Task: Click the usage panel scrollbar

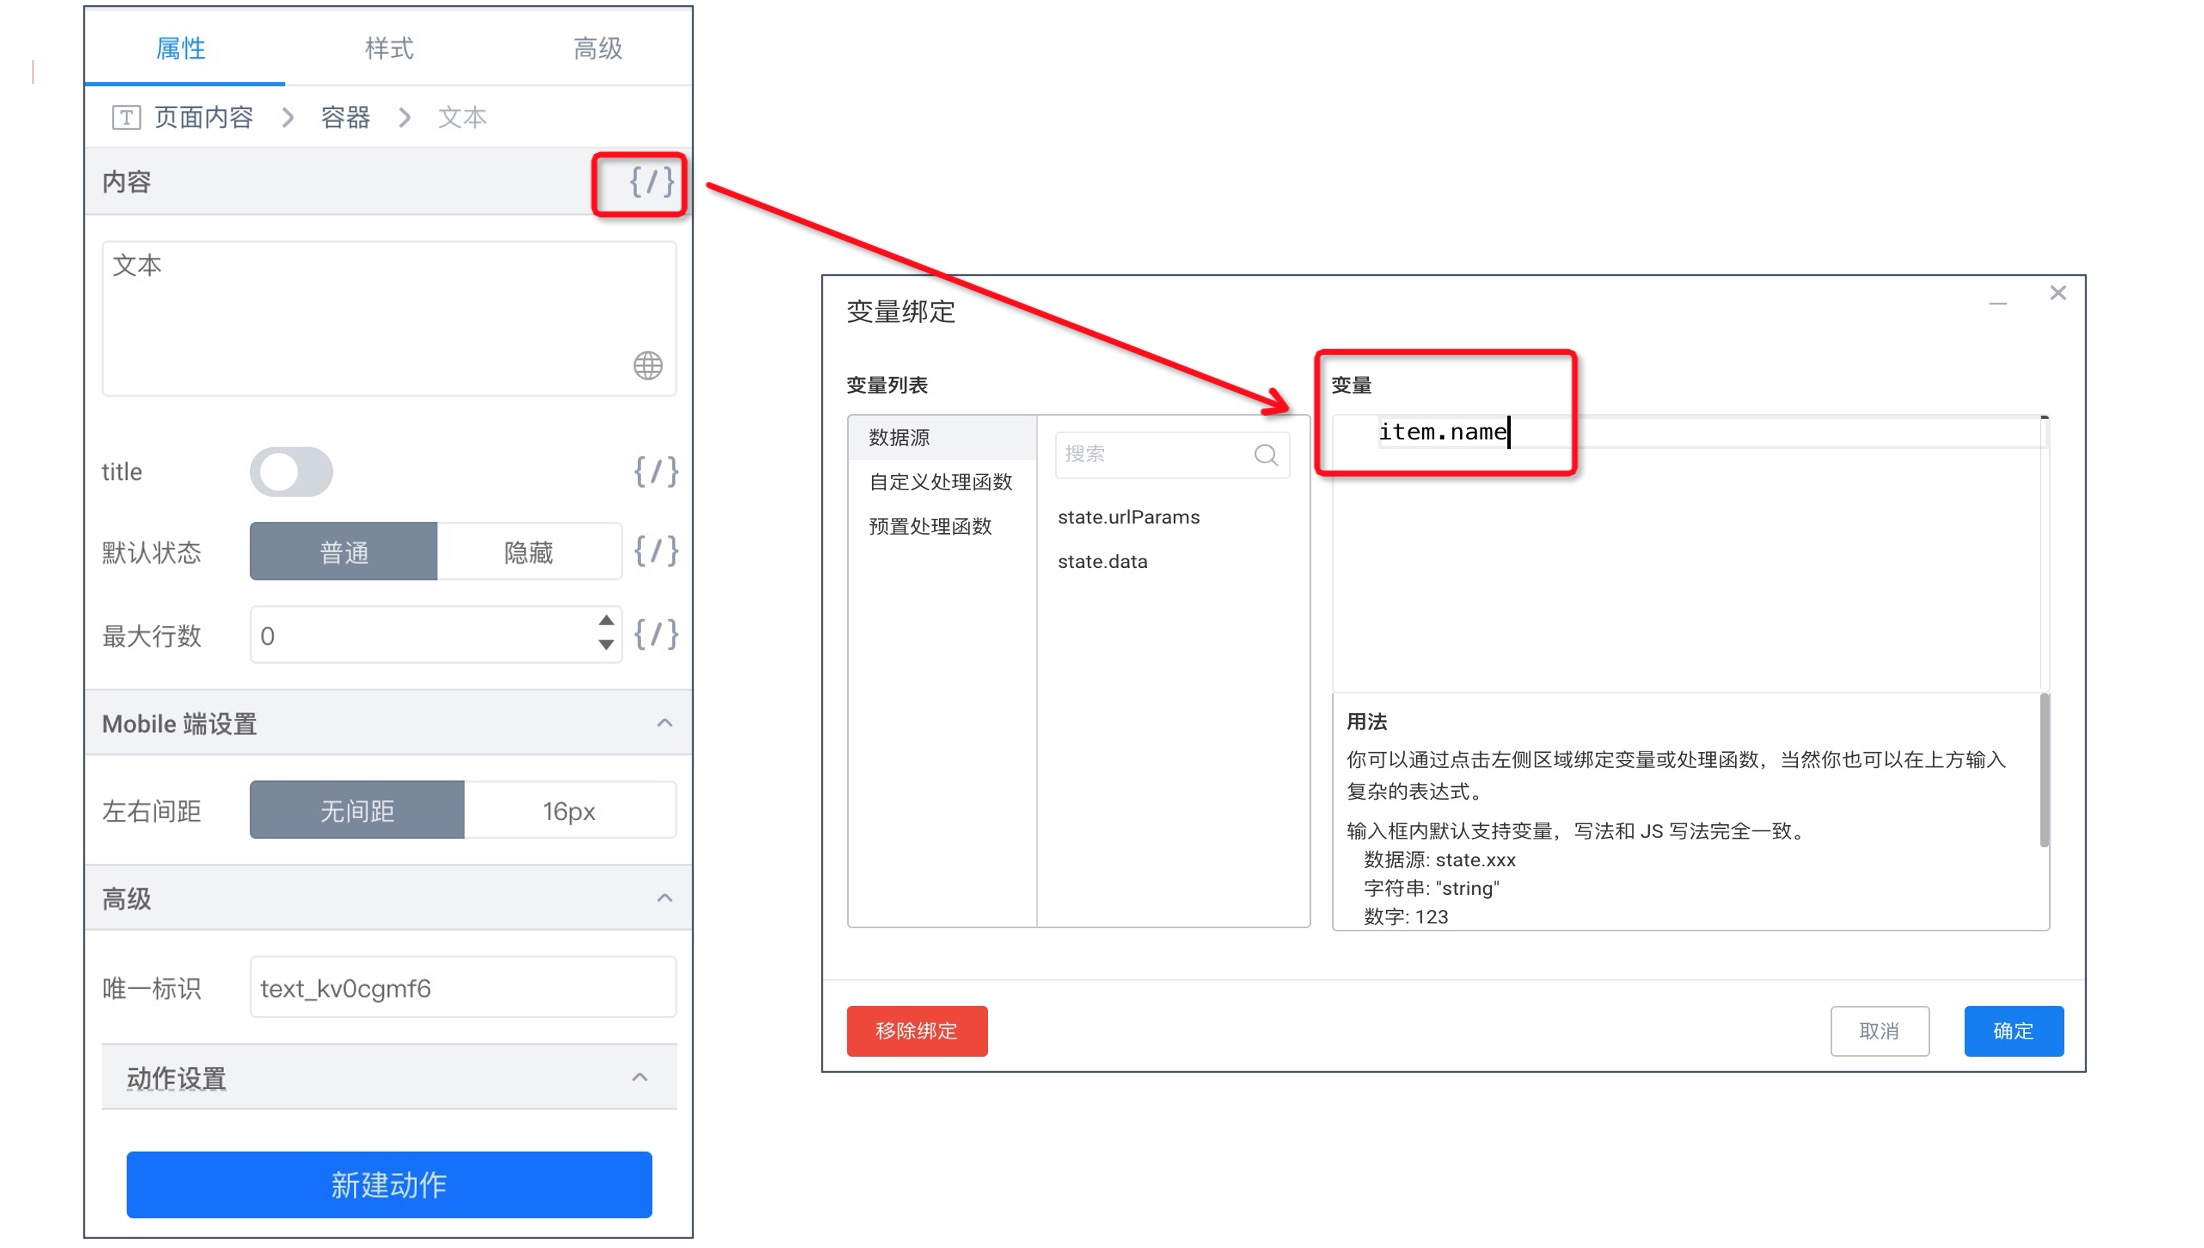Action: tap(2044, 770)
